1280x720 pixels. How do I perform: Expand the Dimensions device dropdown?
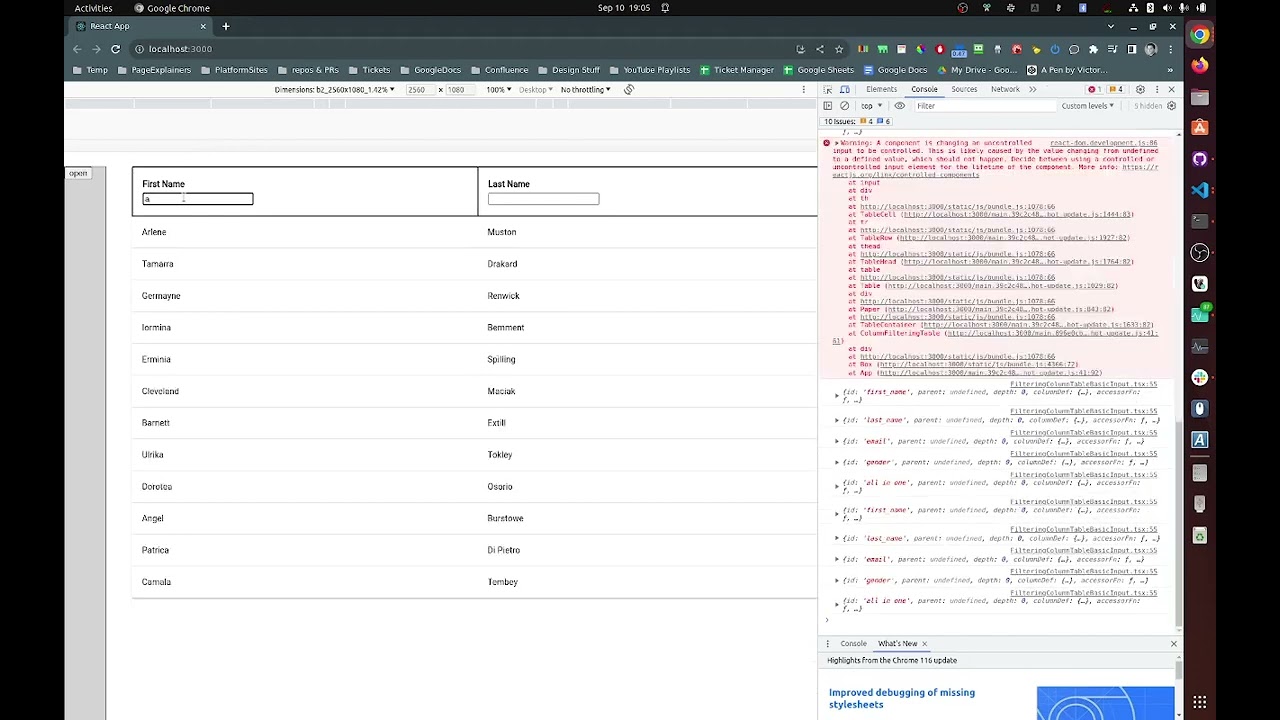click(x=334, y=89)
